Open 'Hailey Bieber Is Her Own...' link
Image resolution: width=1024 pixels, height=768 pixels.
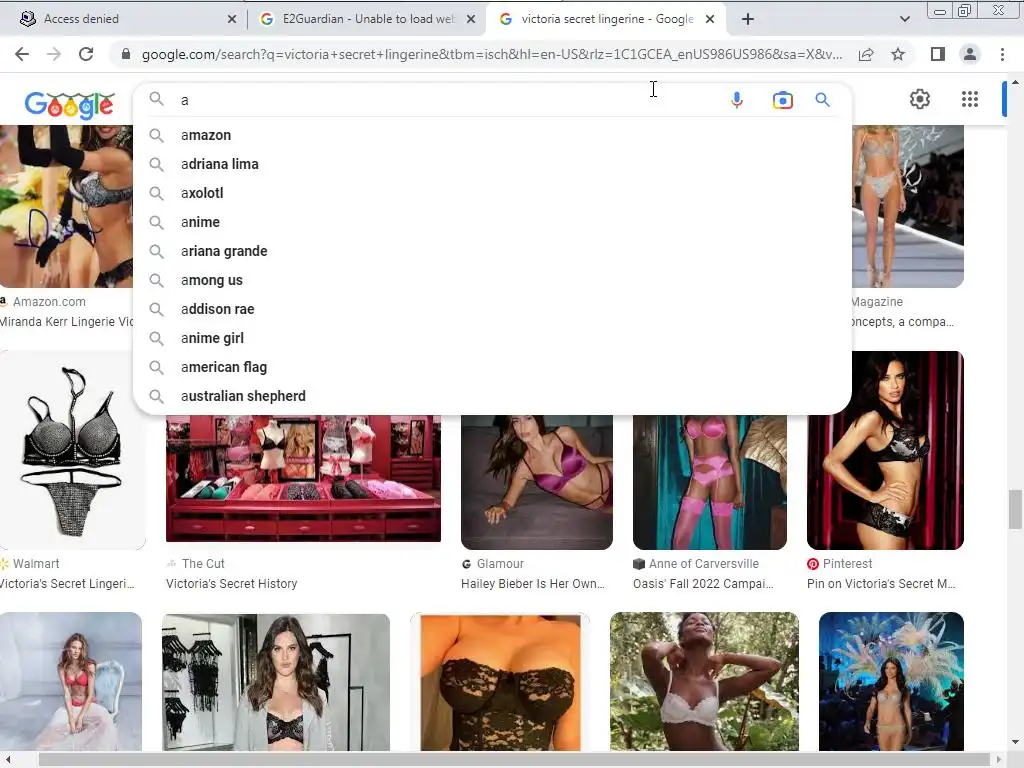point(533,584)
